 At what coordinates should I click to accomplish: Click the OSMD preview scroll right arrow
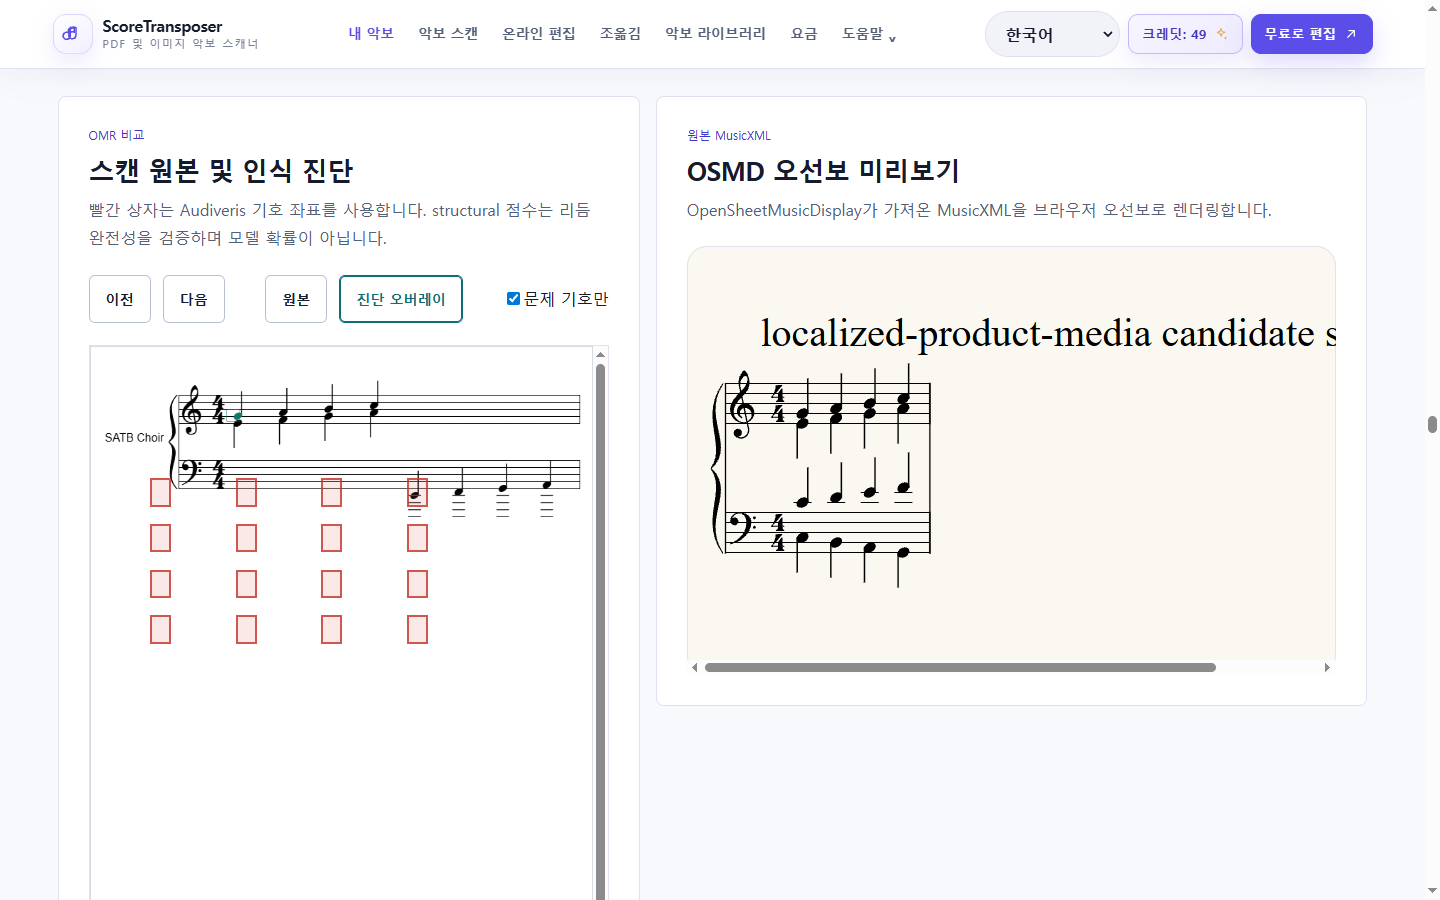tap(1327, 667)
